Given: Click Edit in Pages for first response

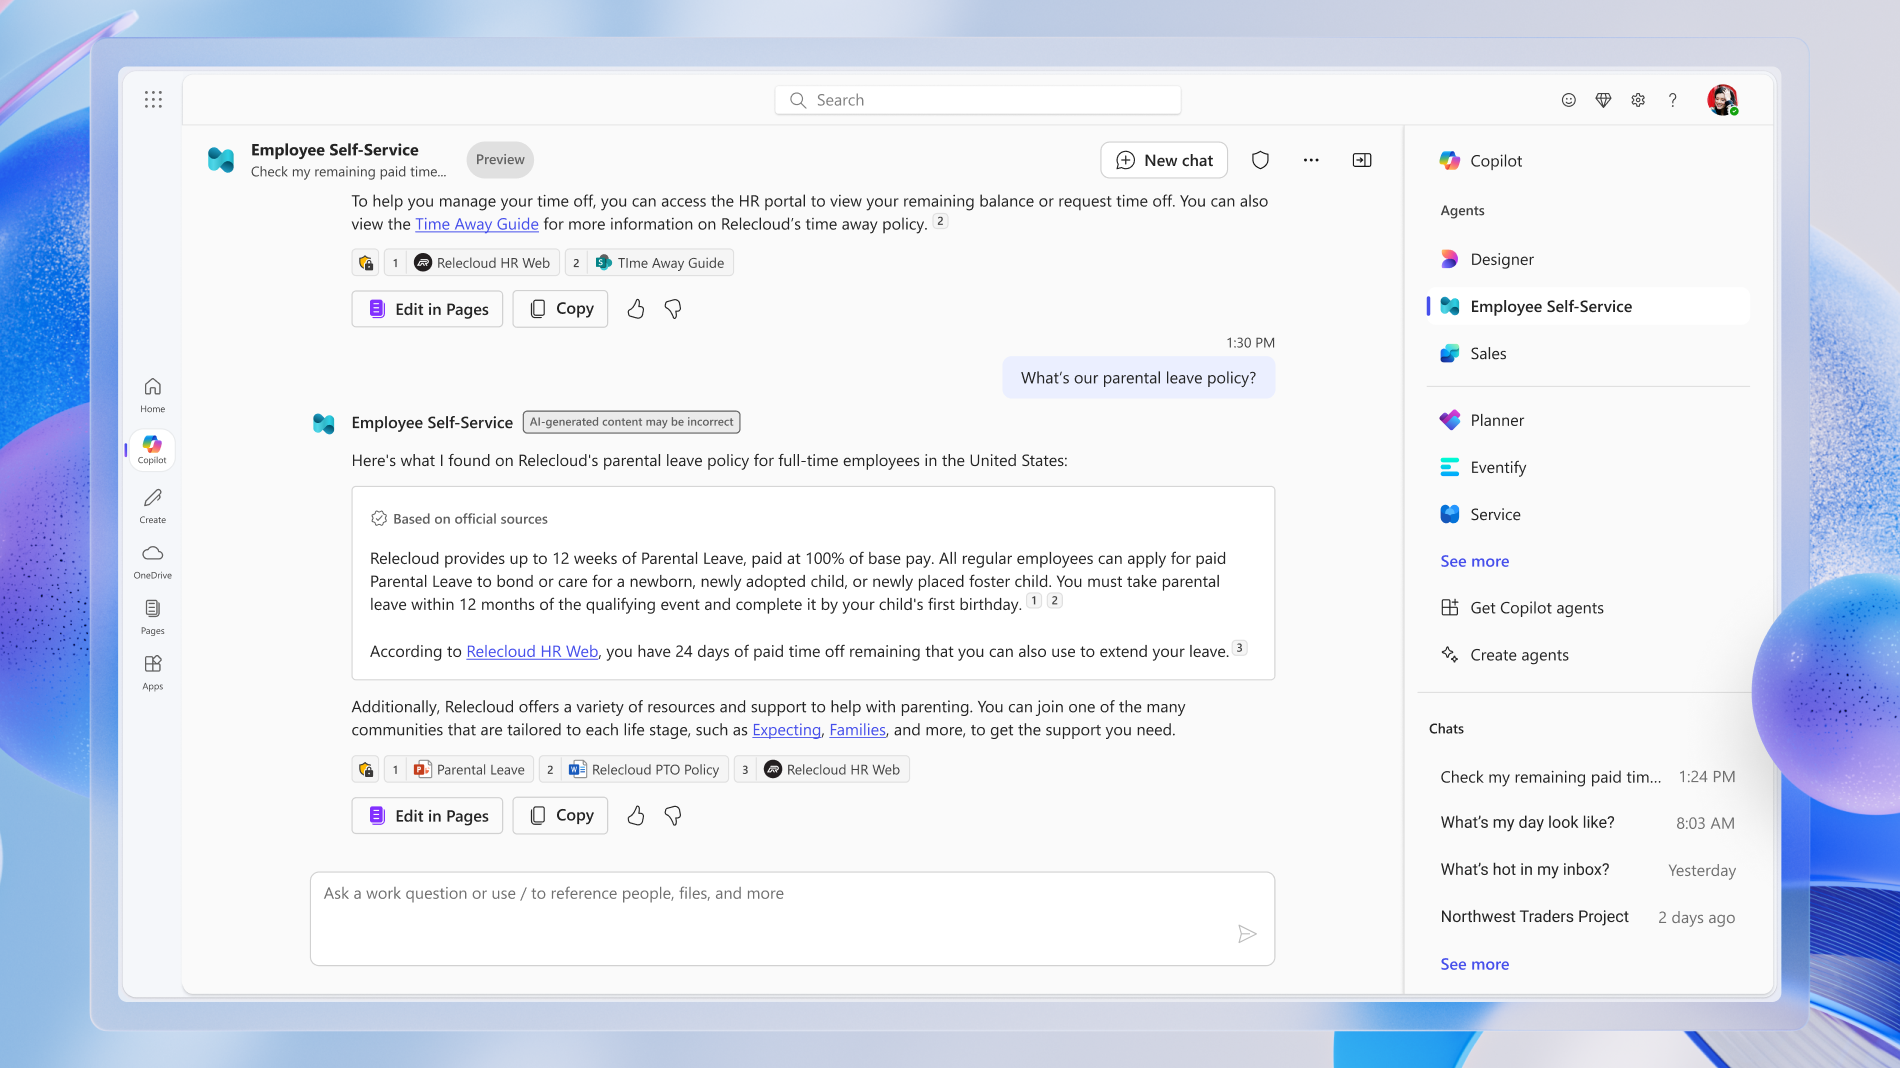Looking at the screenshot, I should pos(427,309).
